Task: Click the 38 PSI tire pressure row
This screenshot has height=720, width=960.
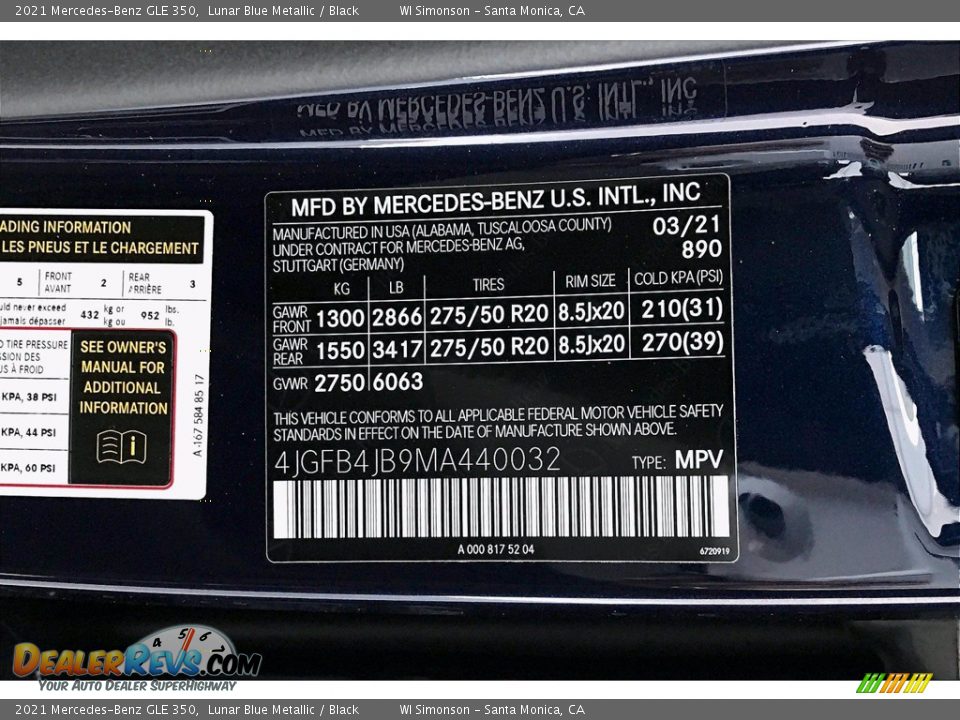Action: (29, 397)
